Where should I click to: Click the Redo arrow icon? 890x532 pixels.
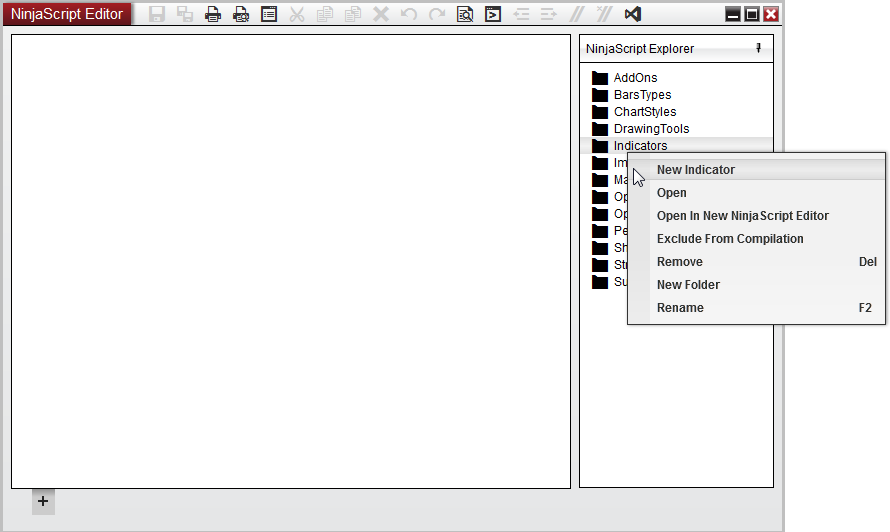coord(437,14)
